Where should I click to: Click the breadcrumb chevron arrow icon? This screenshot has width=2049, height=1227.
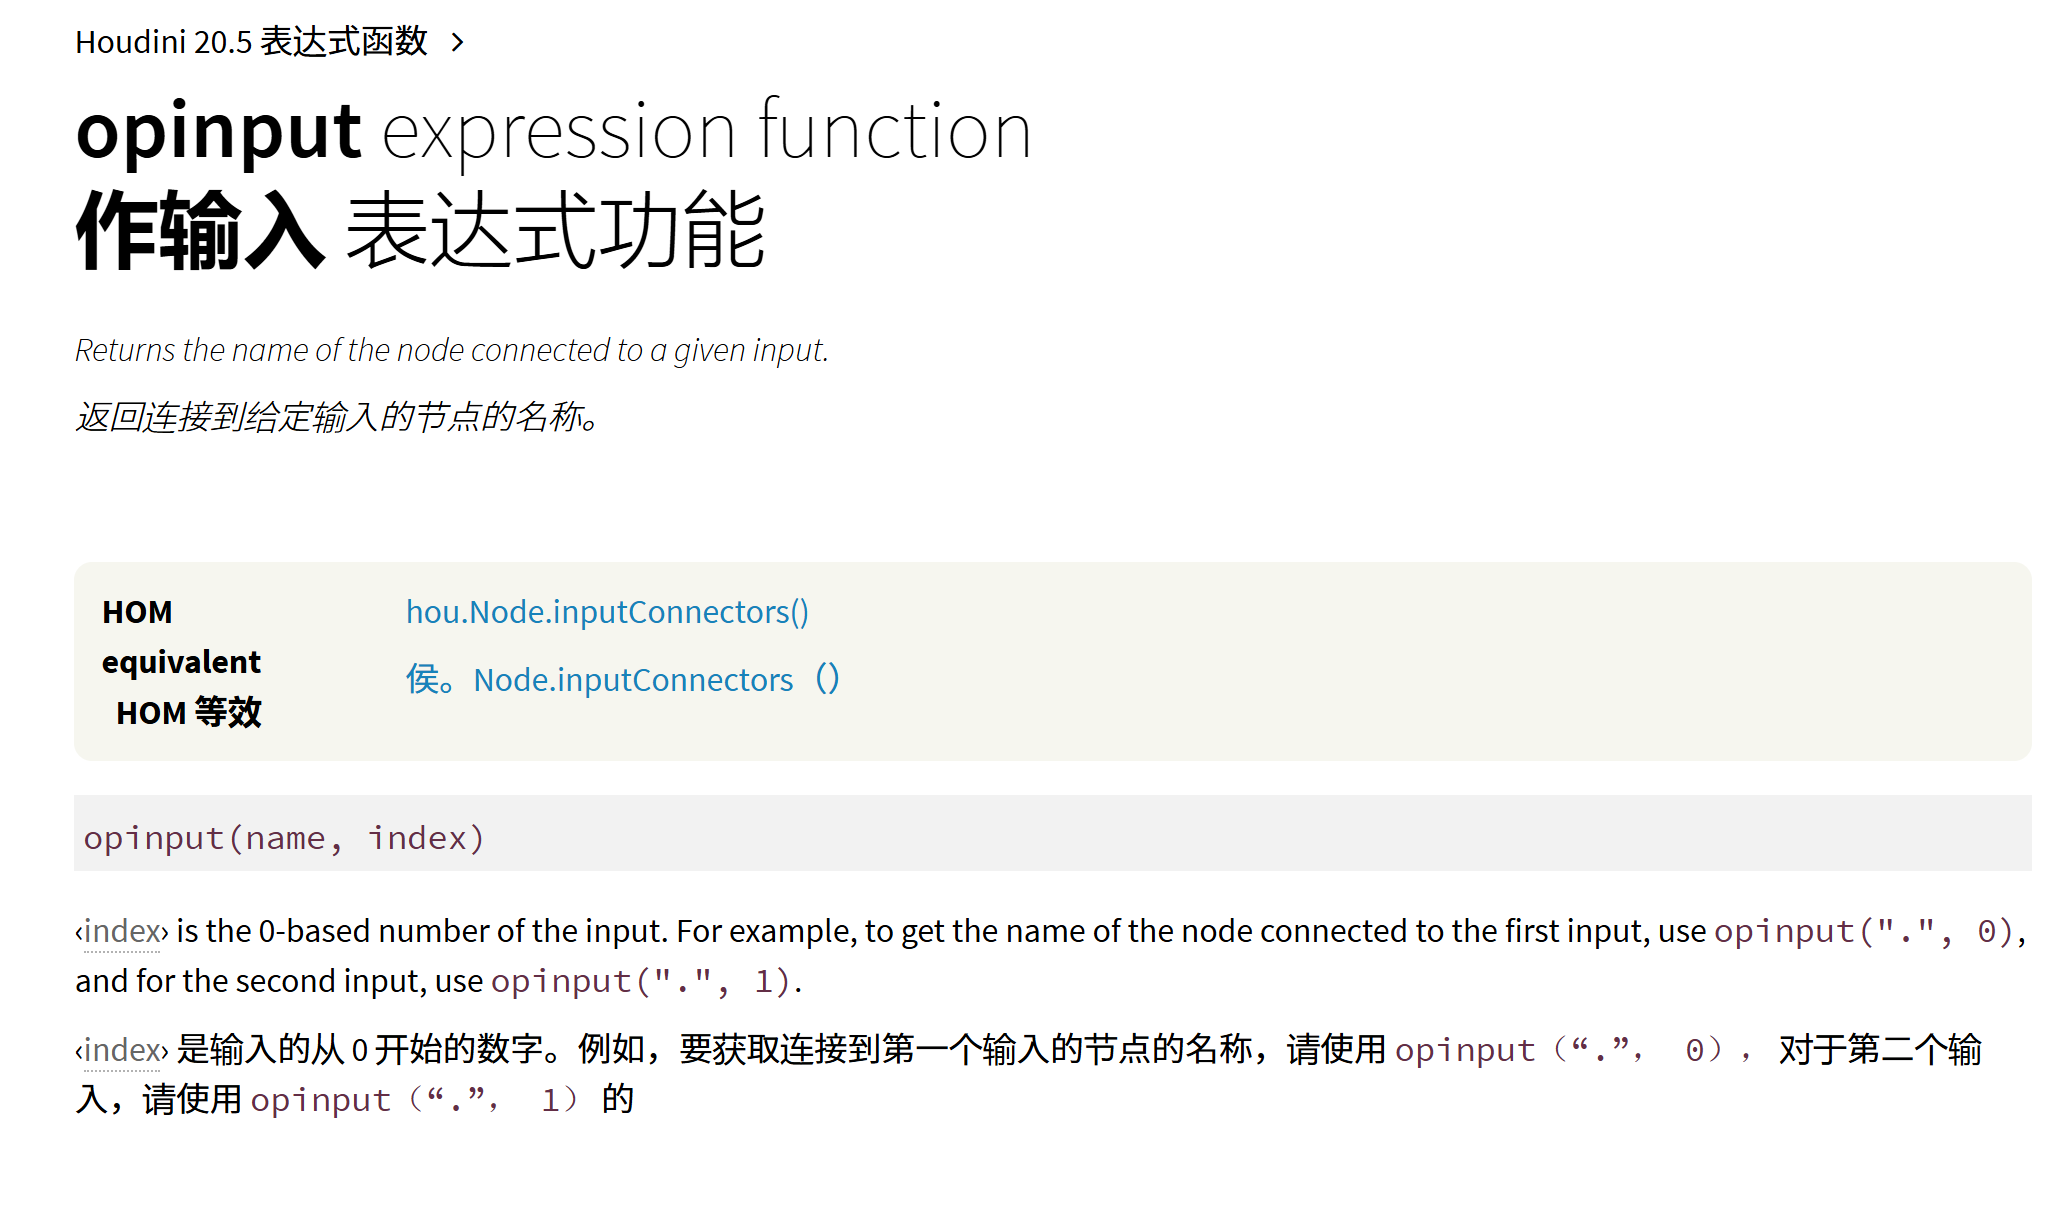pyautogui.click(x=458, y=42)
